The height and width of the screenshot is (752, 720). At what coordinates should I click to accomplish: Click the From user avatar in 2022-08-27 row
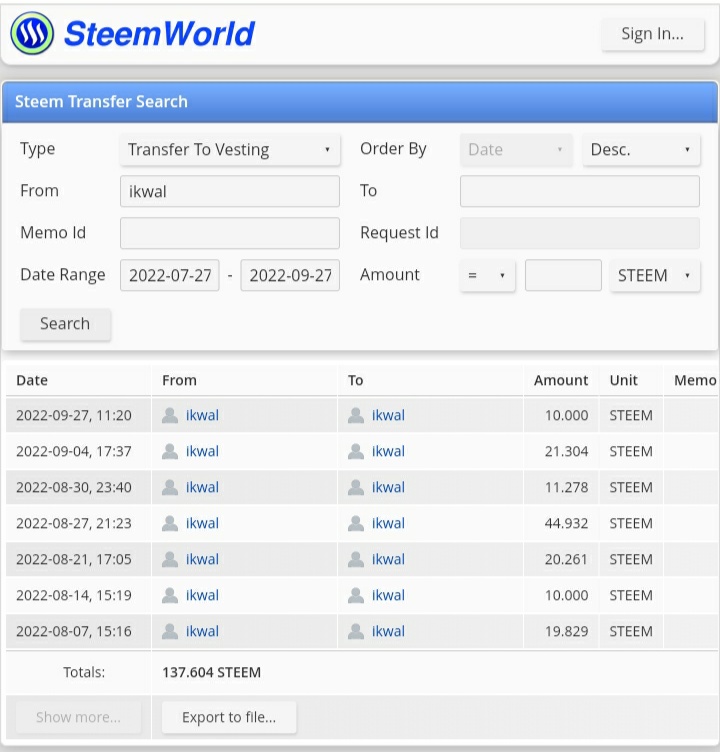170,523
